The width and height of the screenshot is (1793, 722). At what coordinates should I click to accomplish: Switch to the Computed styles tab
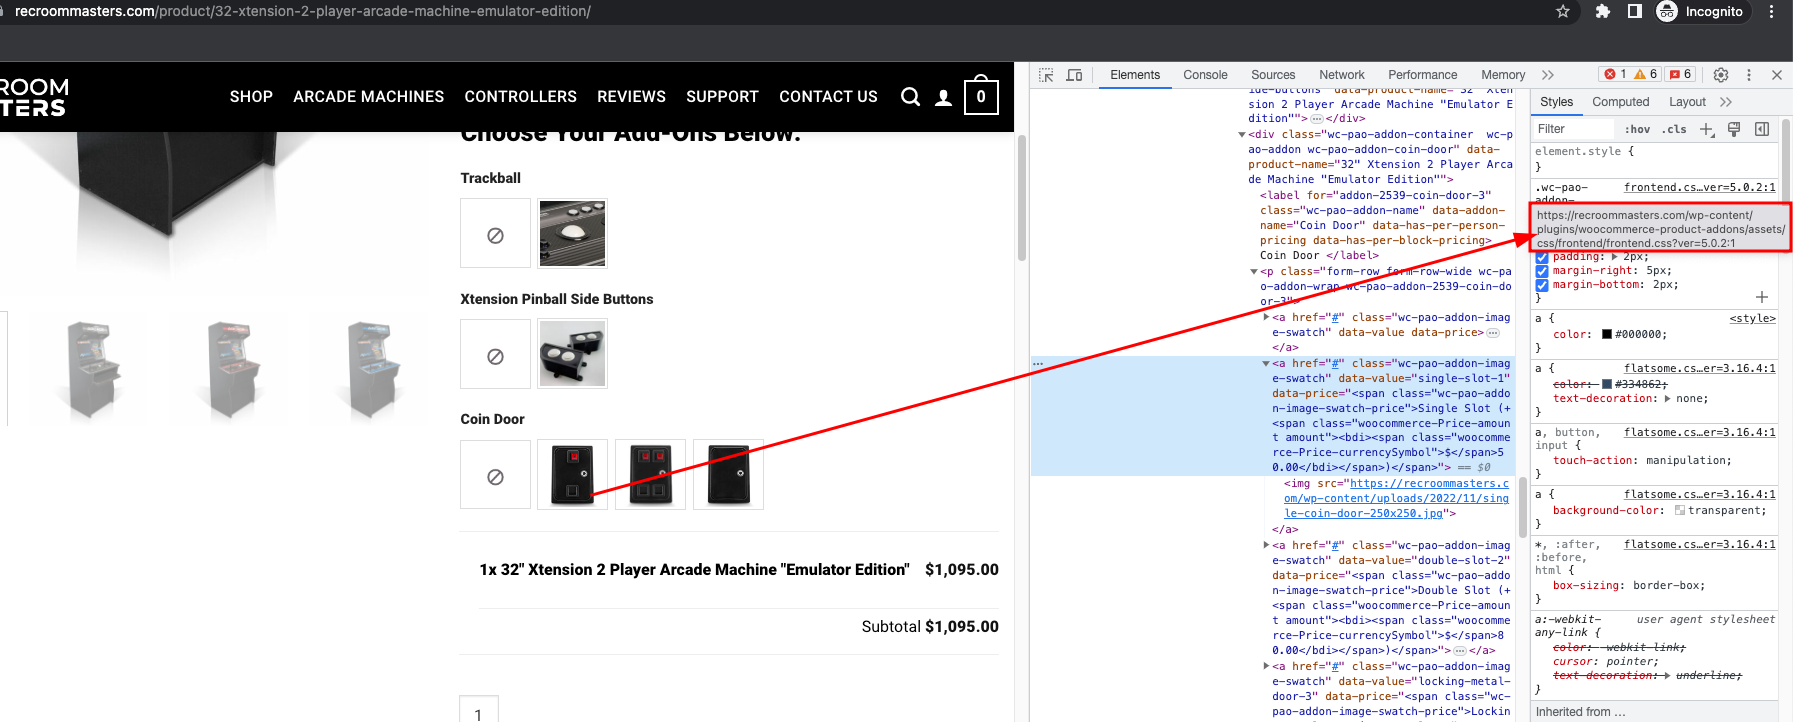point(1621,102)
